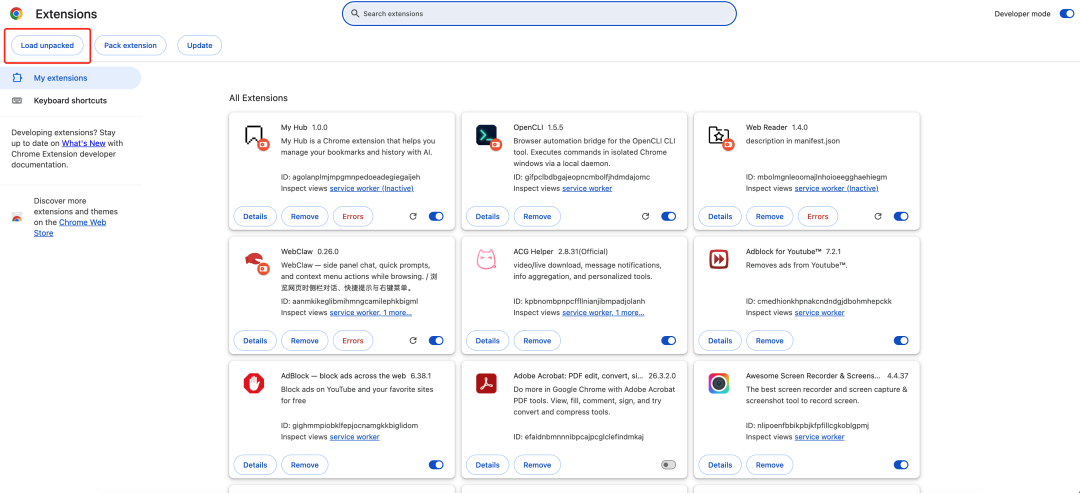Click the Awesome Screen Recorder icon
Screen dimensions: 1080x493
[719, 383]
